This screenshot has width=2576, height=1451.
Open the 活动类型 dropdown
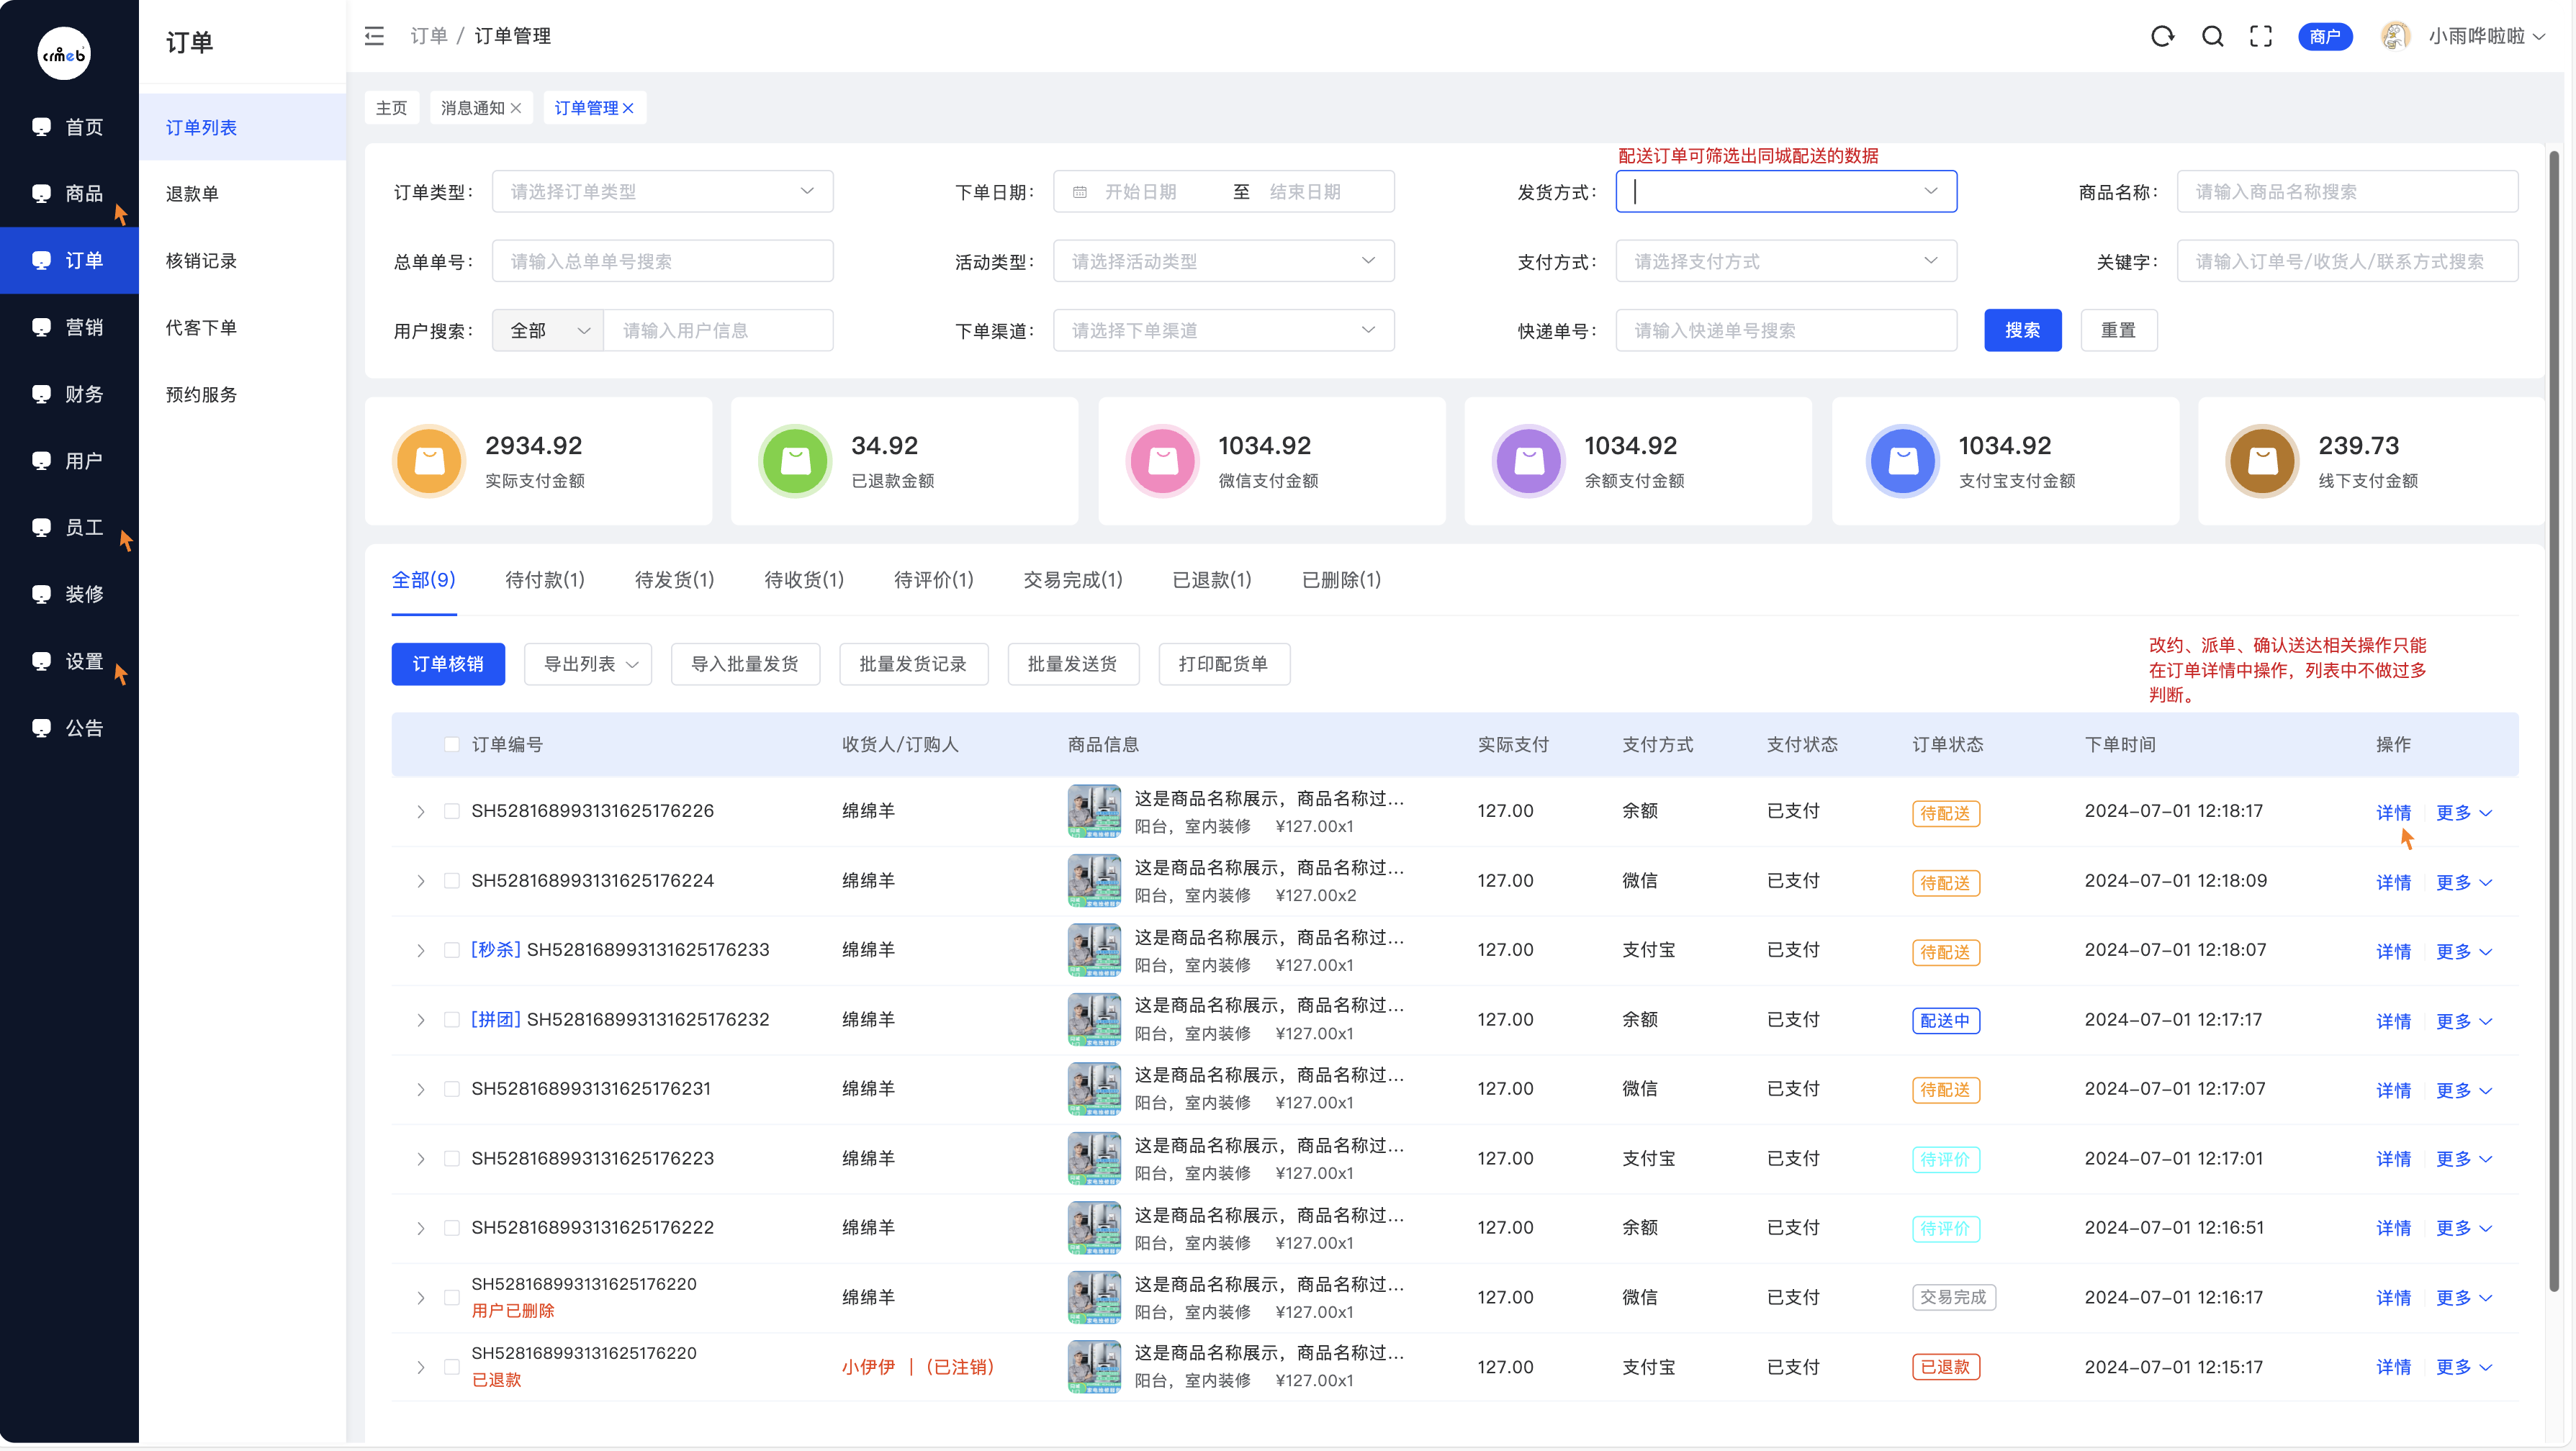(1224, 261)
